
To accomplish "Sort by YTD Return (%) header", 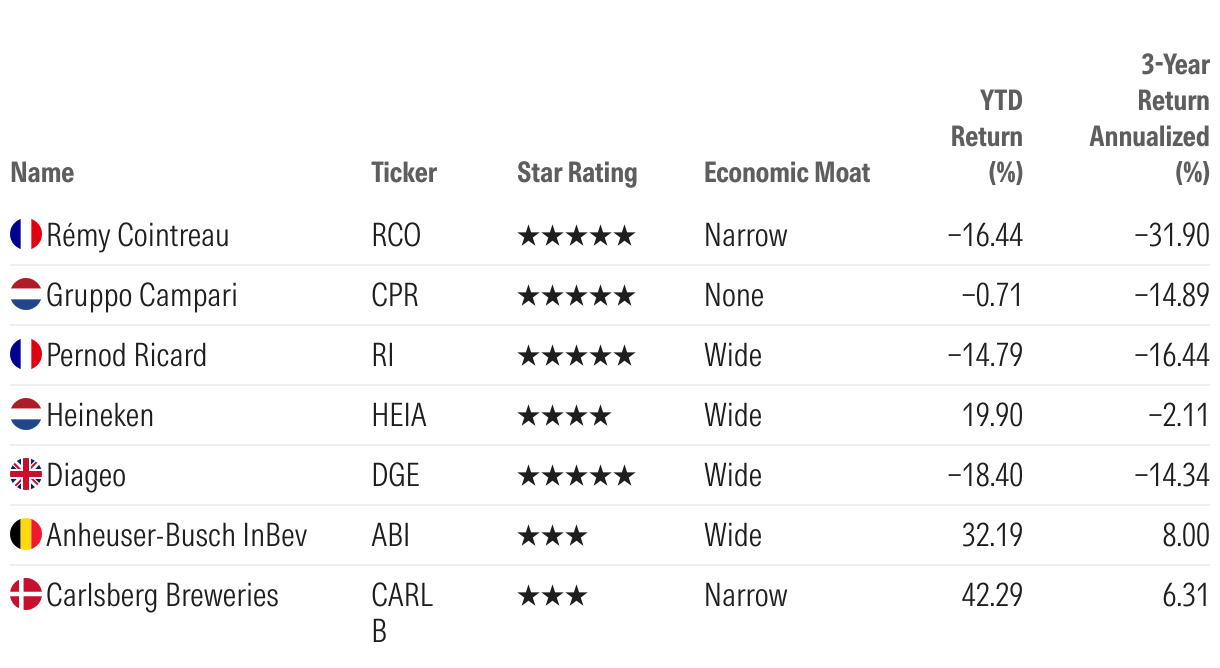I will pos(987,136).
